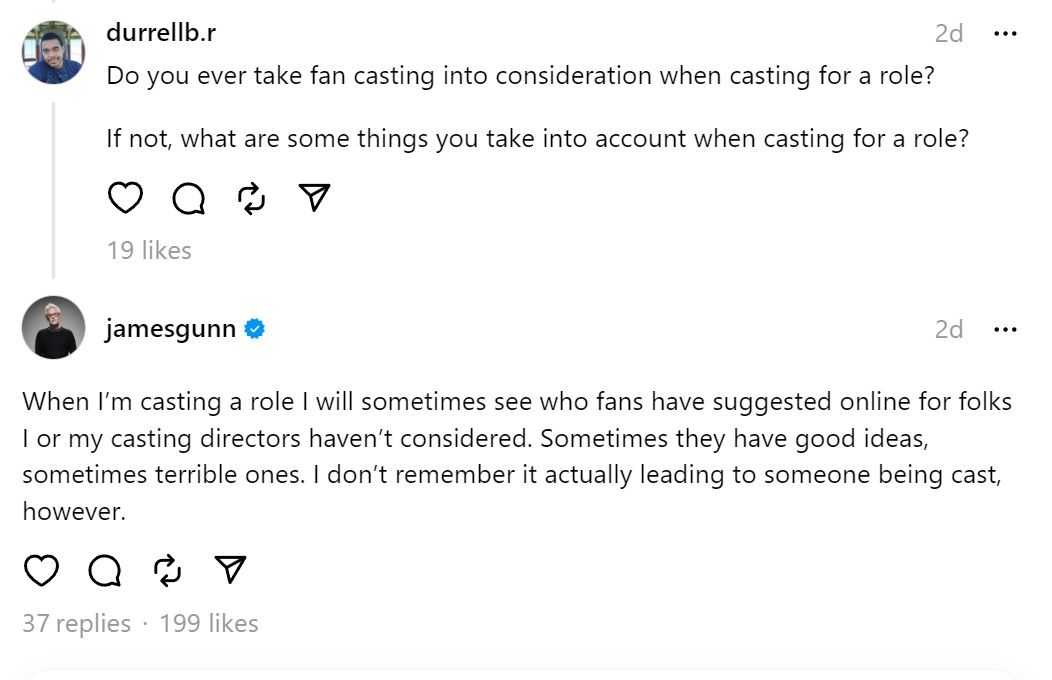Open durrellb.r's profile via username
The height and width of the screenshot is (680, 1052).
click(160, 33)
